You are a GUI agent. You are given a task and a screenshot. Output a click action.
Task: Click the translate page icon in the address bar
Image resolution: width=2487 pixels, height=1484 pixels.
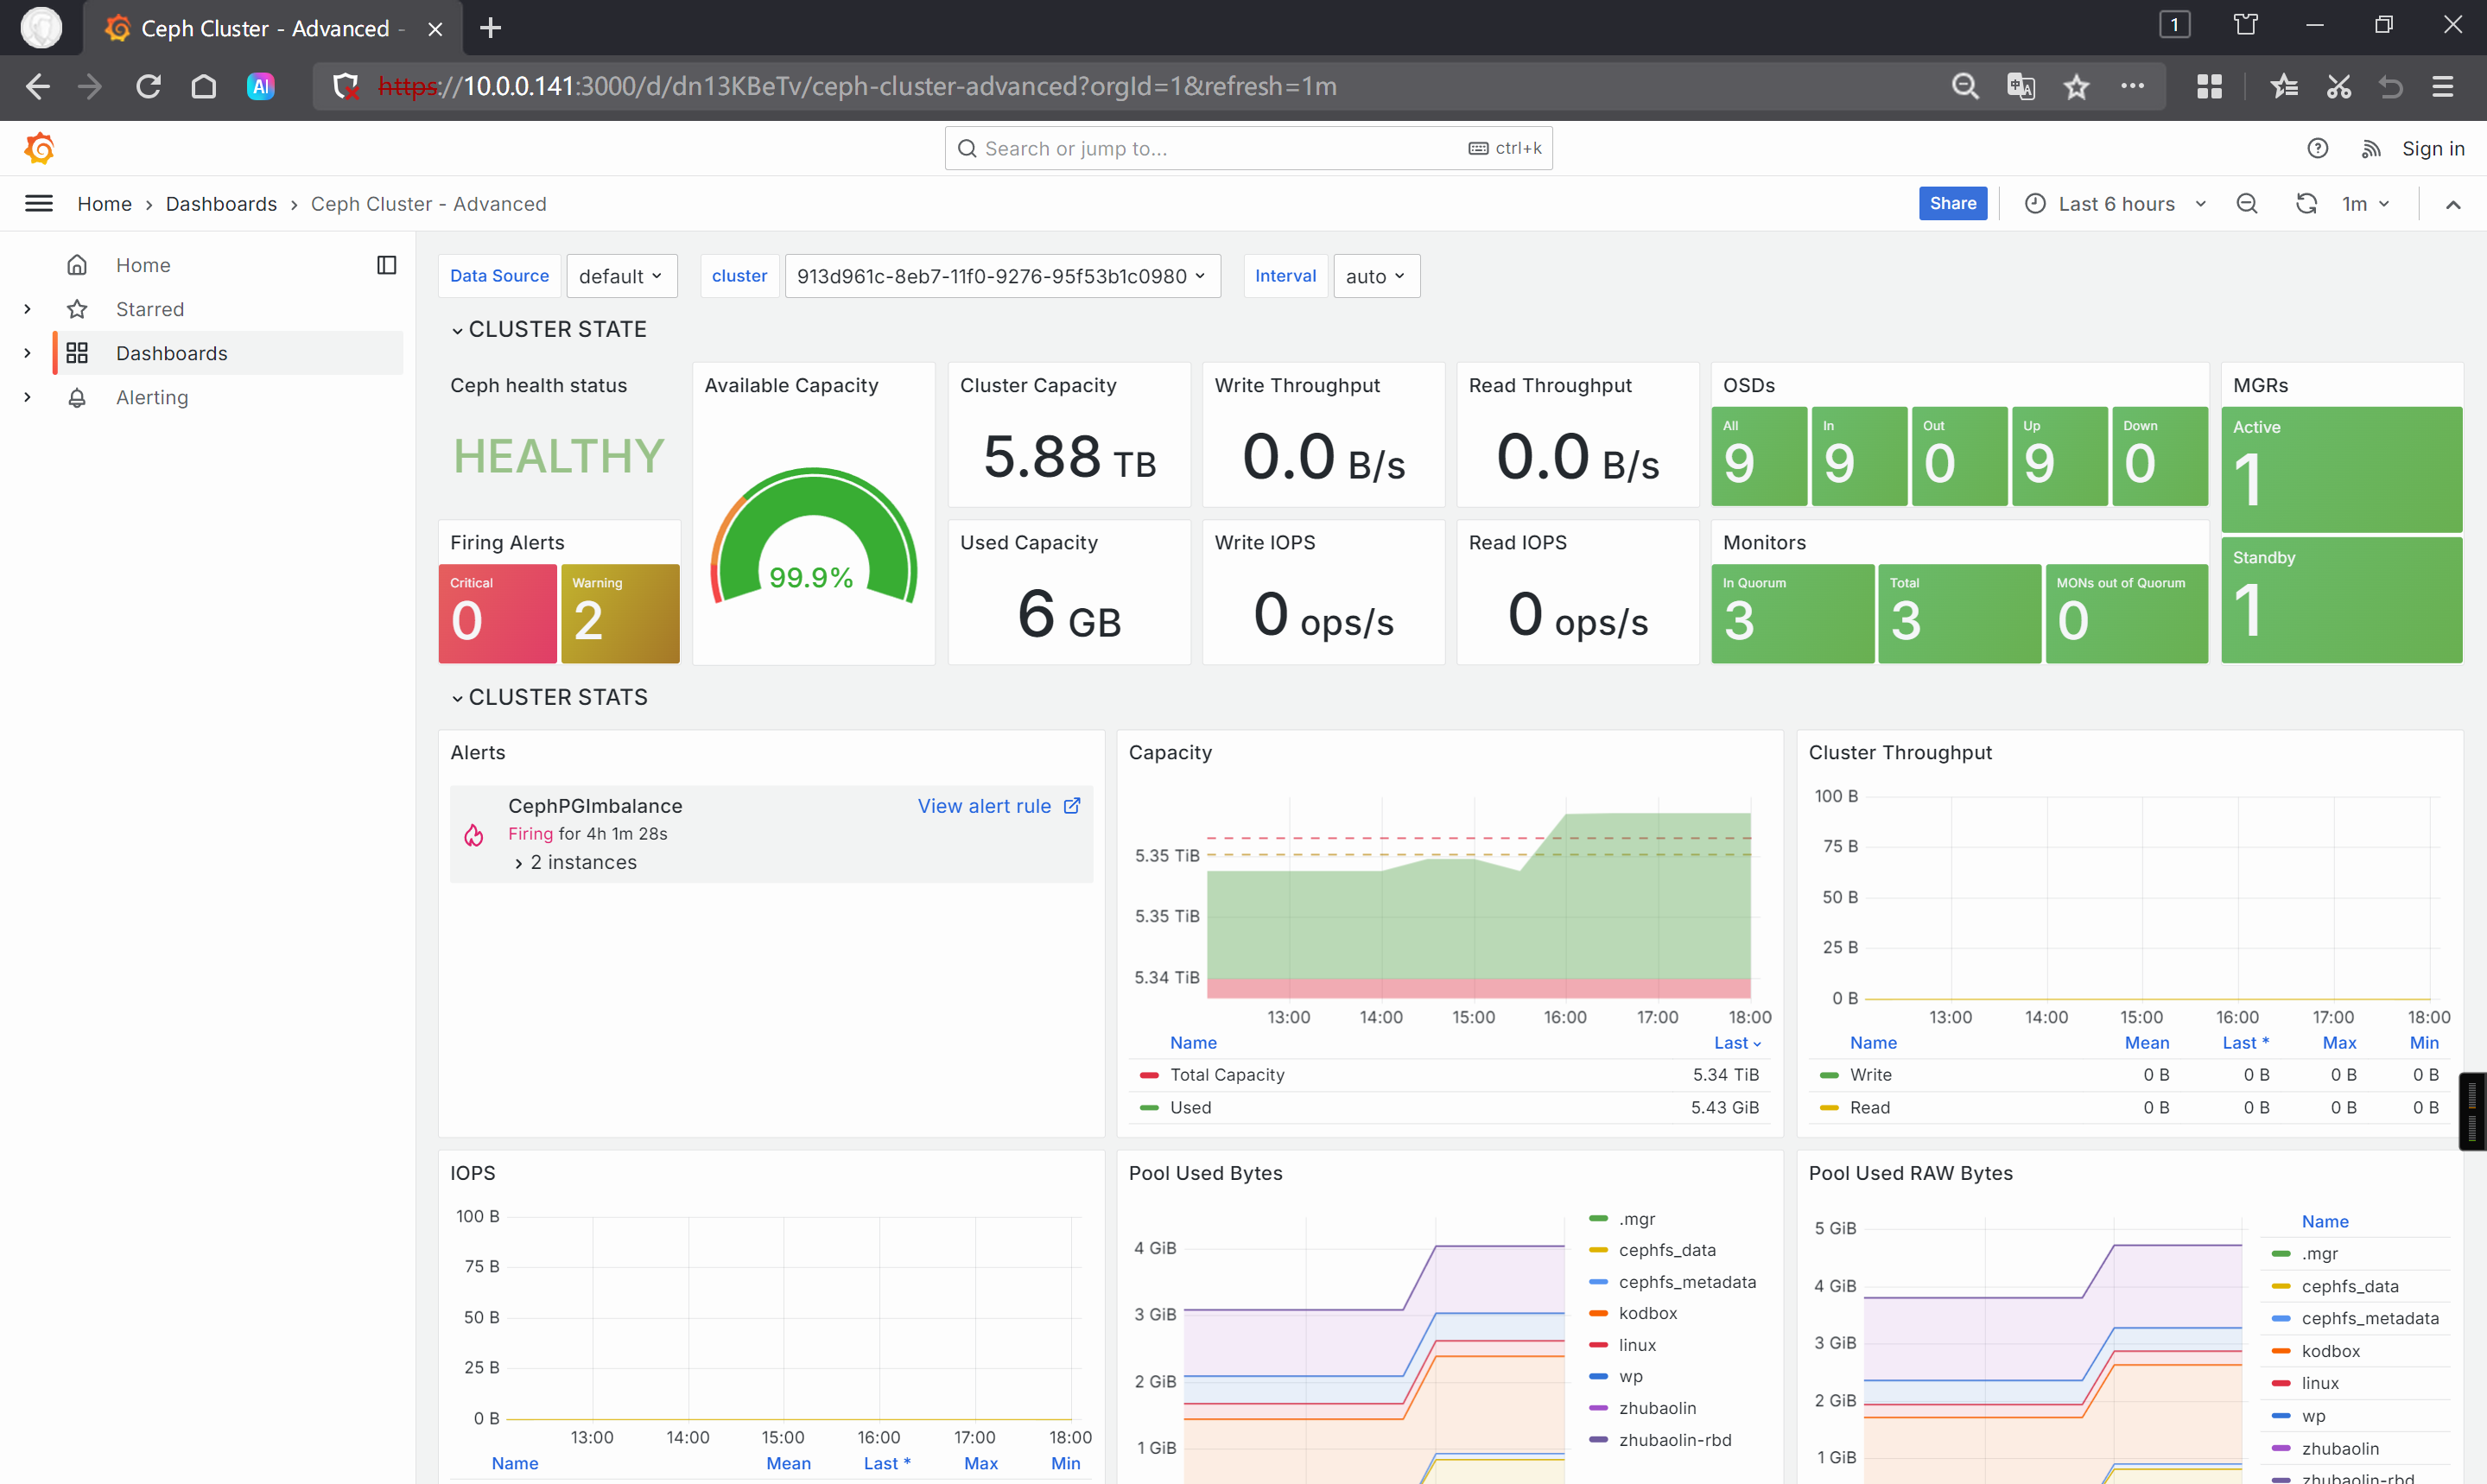coord(2021,87)
